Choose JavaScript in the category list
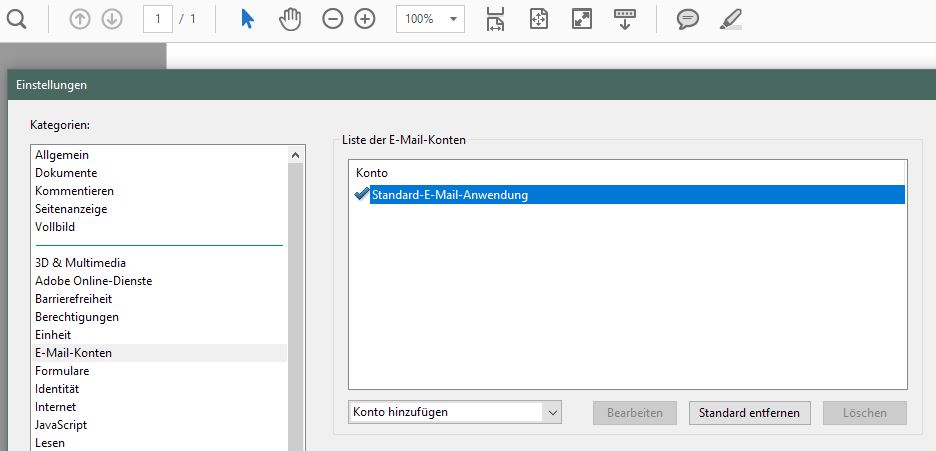Image resolution: width=936 pixels, height=451 pixels. point(62,425)
